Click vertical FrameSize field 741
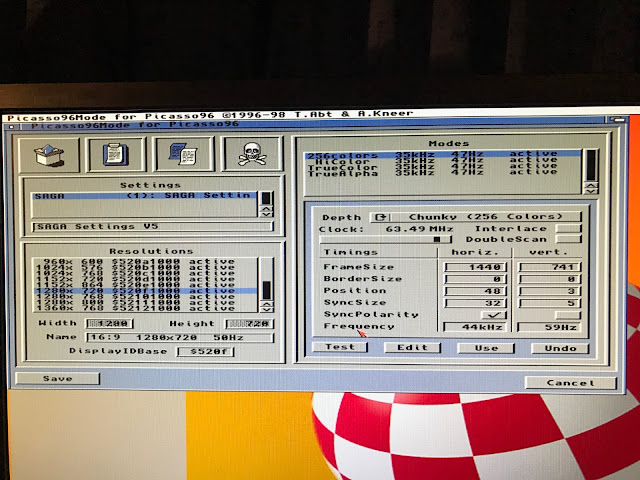Image resolution: width=640 pixels, height=480 pixels. click(550, 267)
